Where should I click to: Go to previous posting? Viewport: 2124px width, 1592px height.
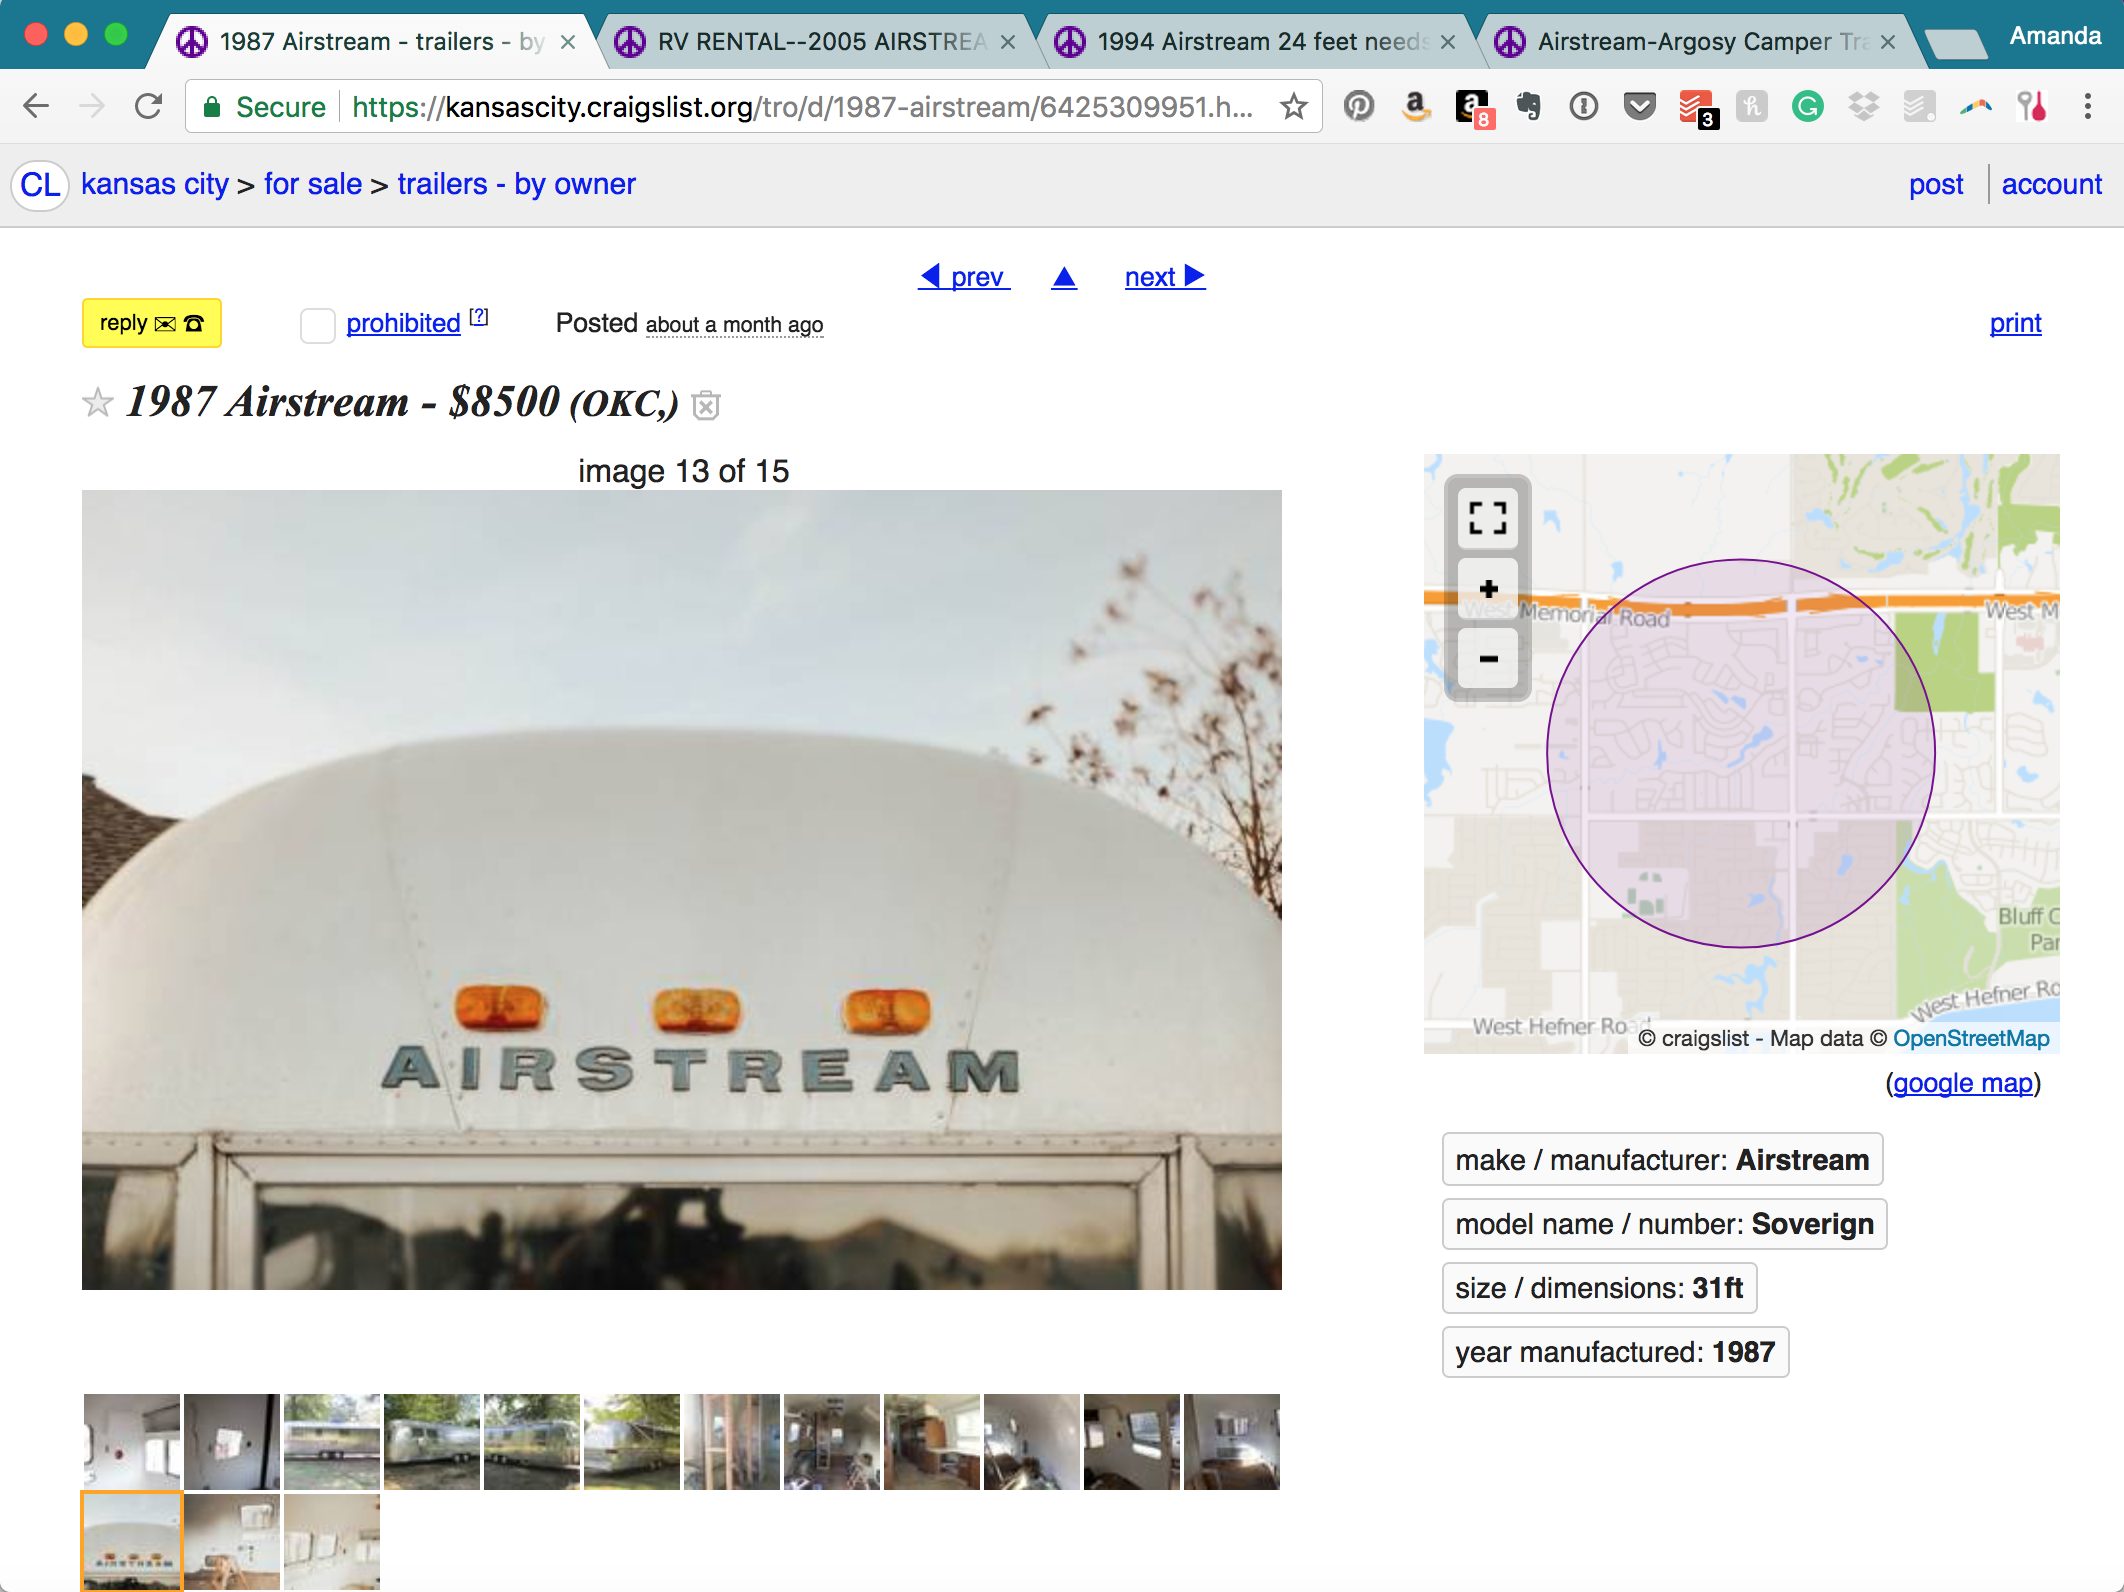click(x=964, y=277)
